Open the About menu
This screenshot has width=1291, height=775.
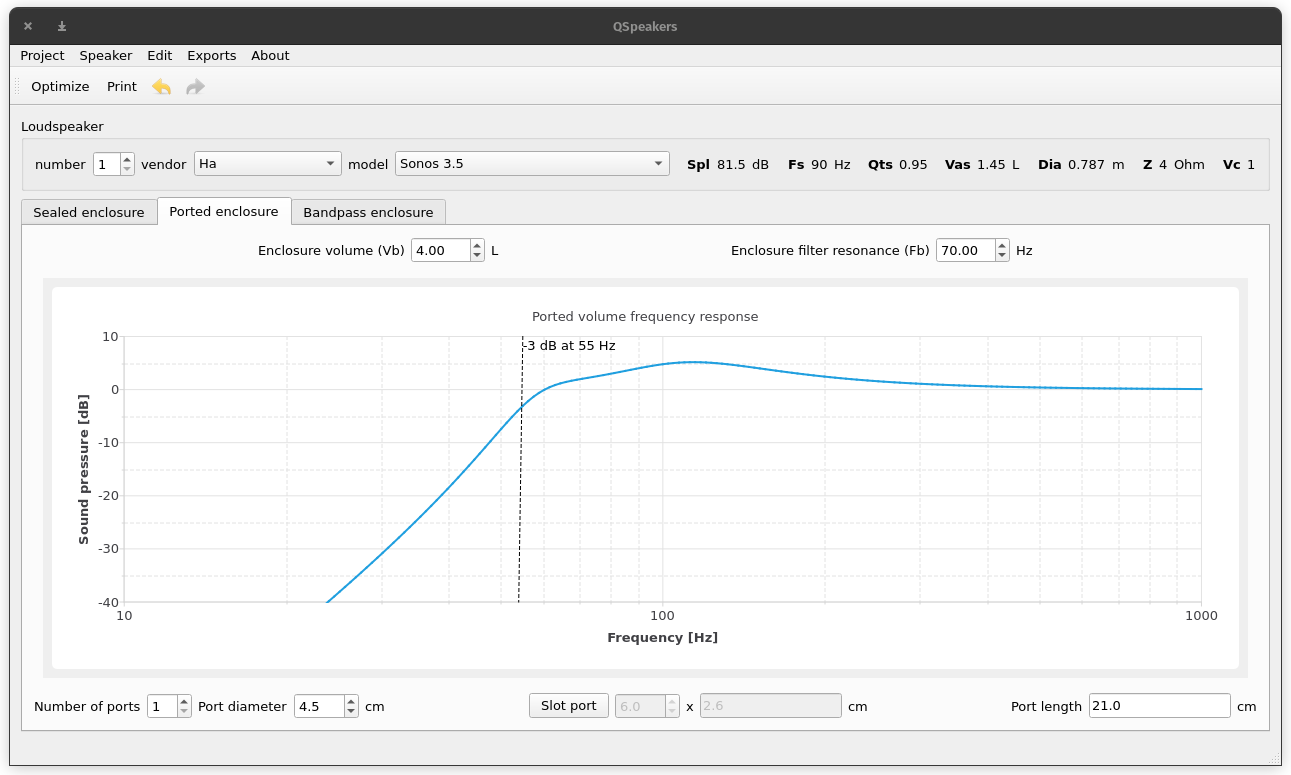270,56
